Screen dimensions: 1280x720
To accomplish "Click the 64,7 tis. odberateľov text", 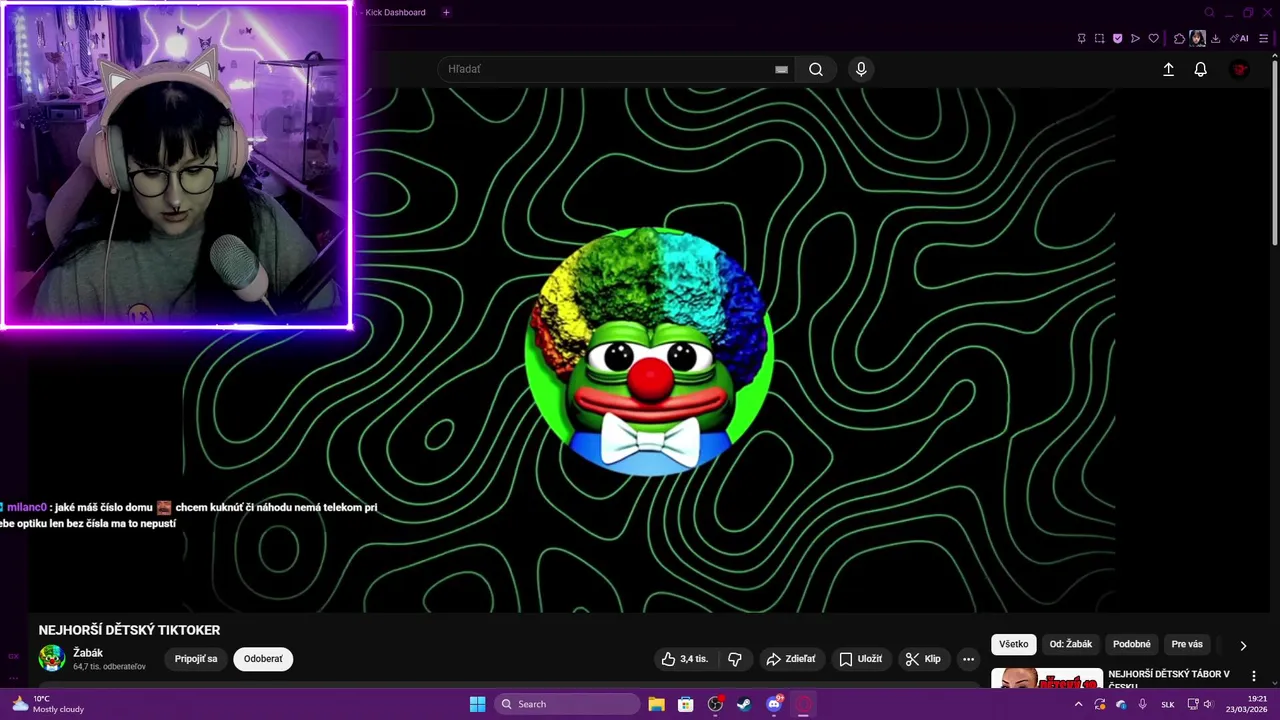I will click(109, 667).
